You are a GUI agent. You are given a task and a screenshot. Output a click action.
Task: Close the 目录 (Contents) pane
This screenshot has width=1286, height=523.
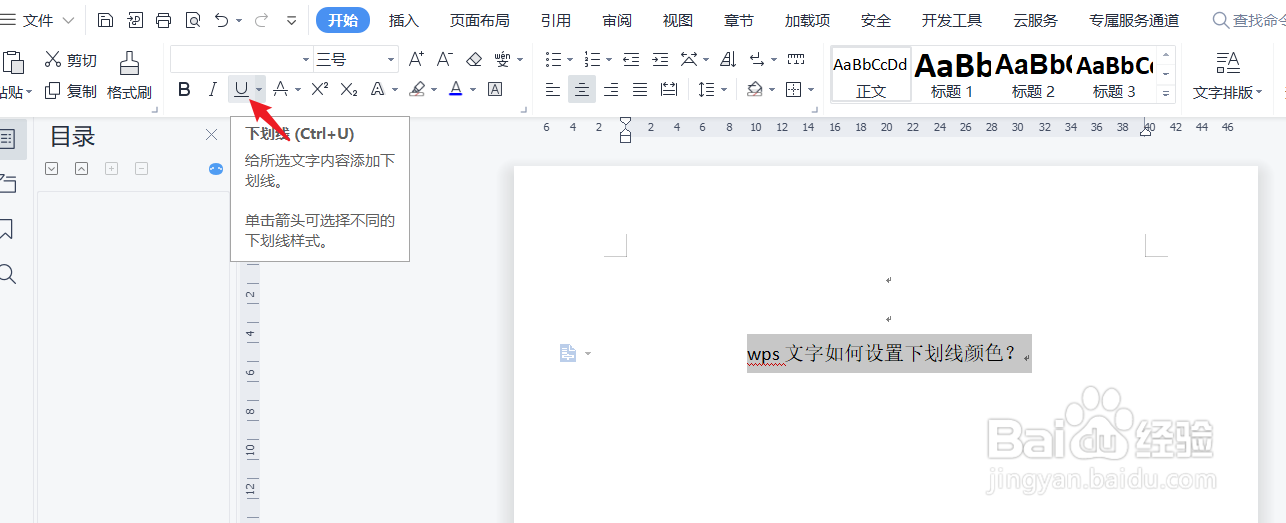211,135
